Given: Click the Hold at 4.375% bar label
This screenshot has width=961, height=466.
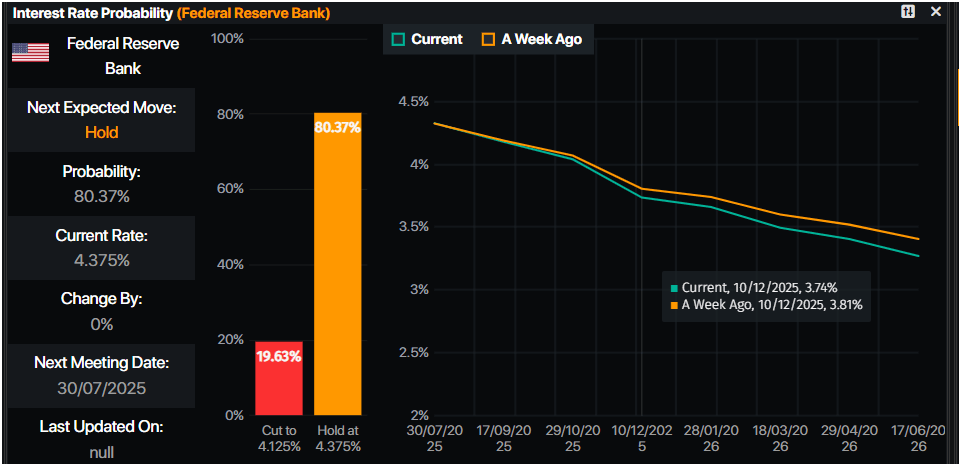Looking at the screenshot, I should (x=337, y=438).
